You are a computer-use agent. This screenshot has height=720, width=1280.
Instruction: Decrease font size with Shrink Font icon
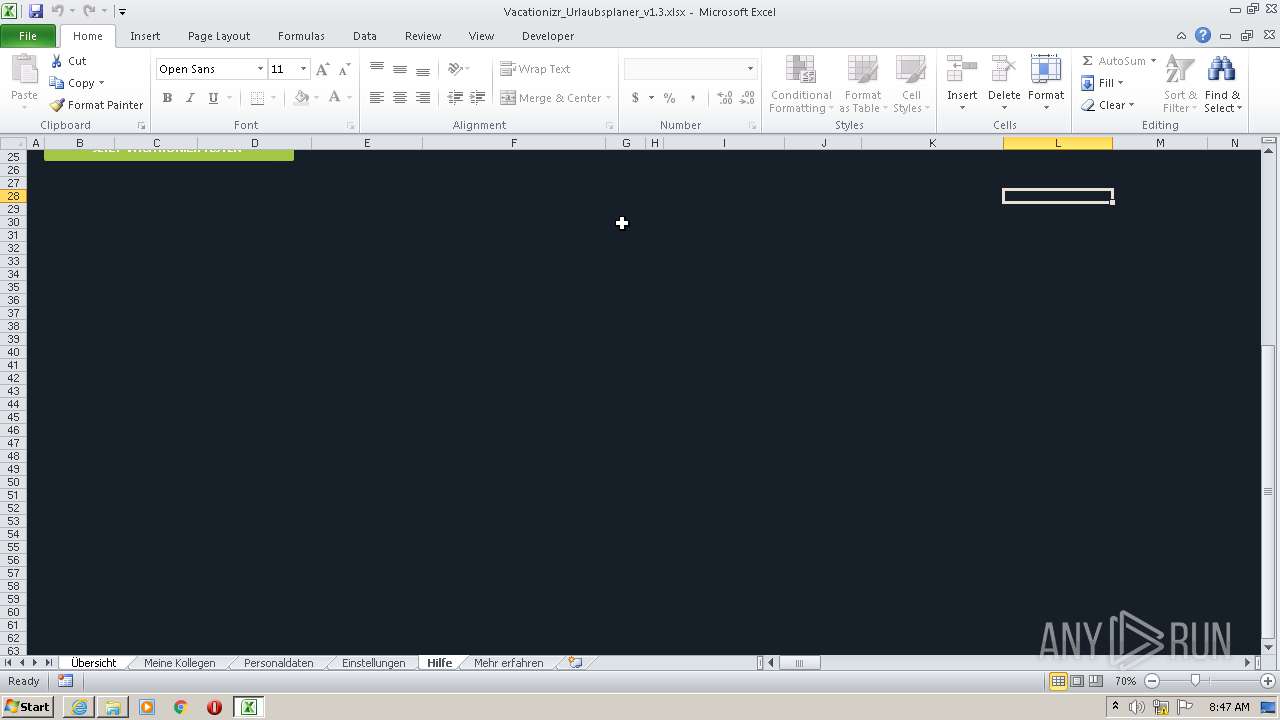344,69
